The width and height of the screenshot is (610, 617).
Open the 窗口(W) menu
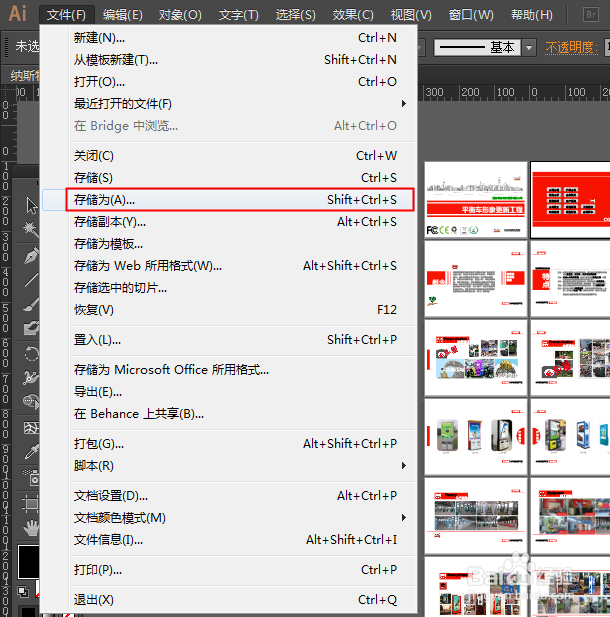(x=471, y=15)
